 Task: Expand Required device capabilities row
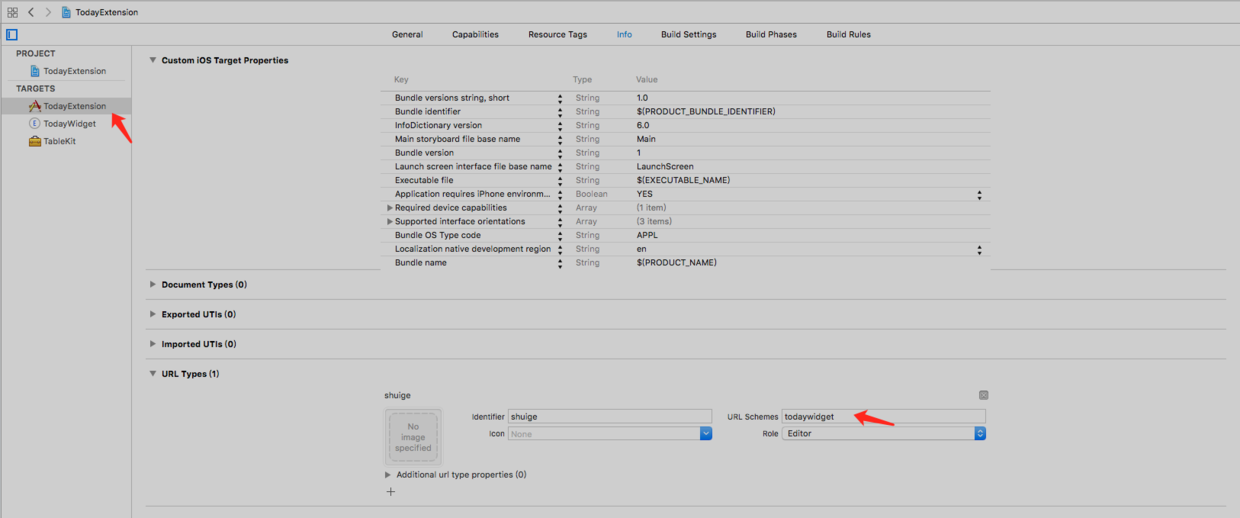(390, 208)
